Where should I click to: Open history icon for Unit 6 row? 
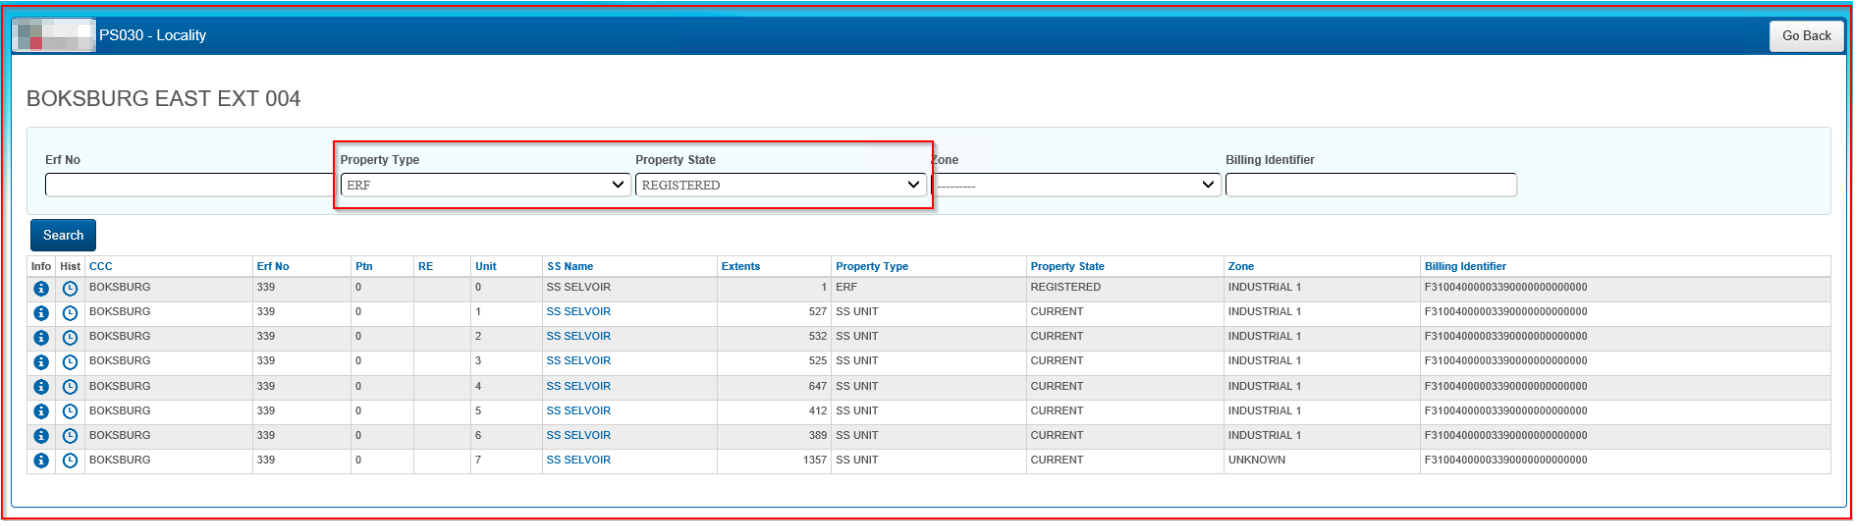[70, 436]
